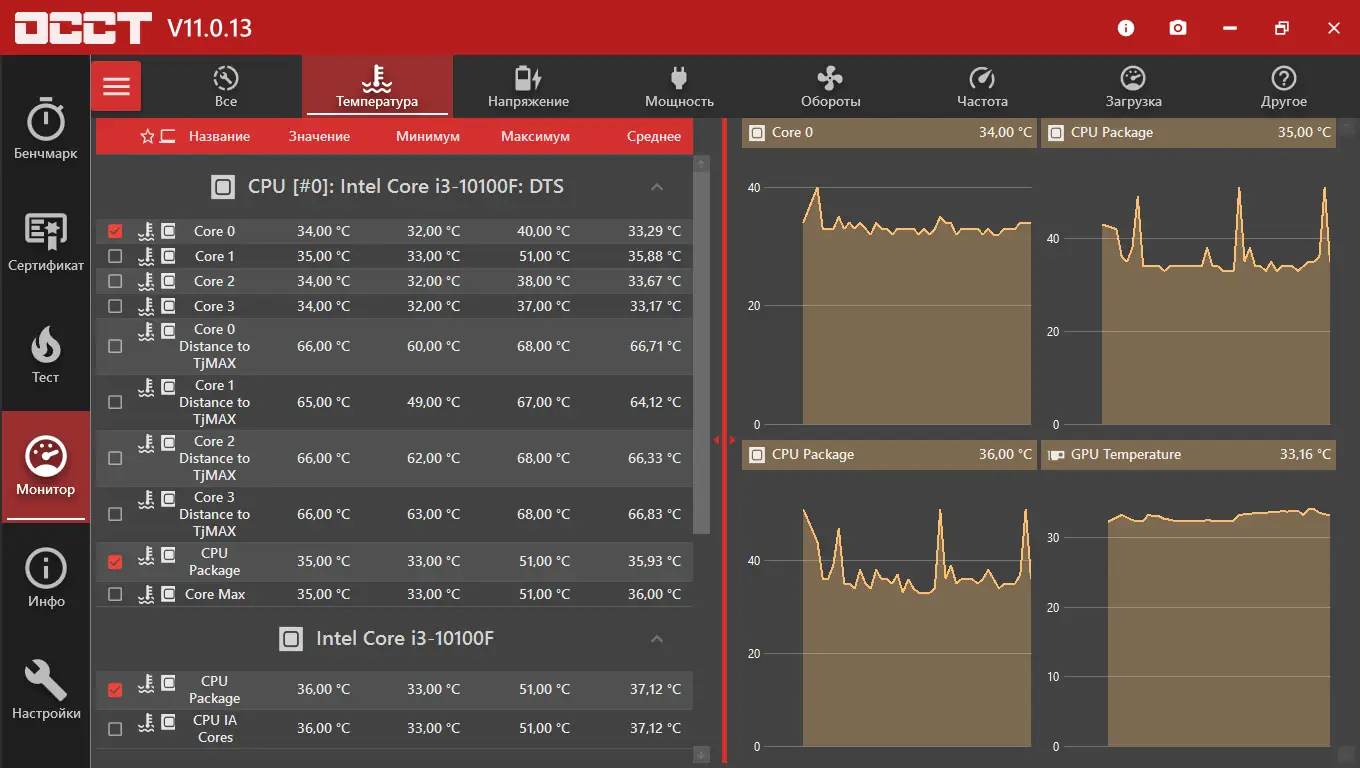Click the thermometer icon in Core 2 row

pyautogui.click(x=146, y=281)
